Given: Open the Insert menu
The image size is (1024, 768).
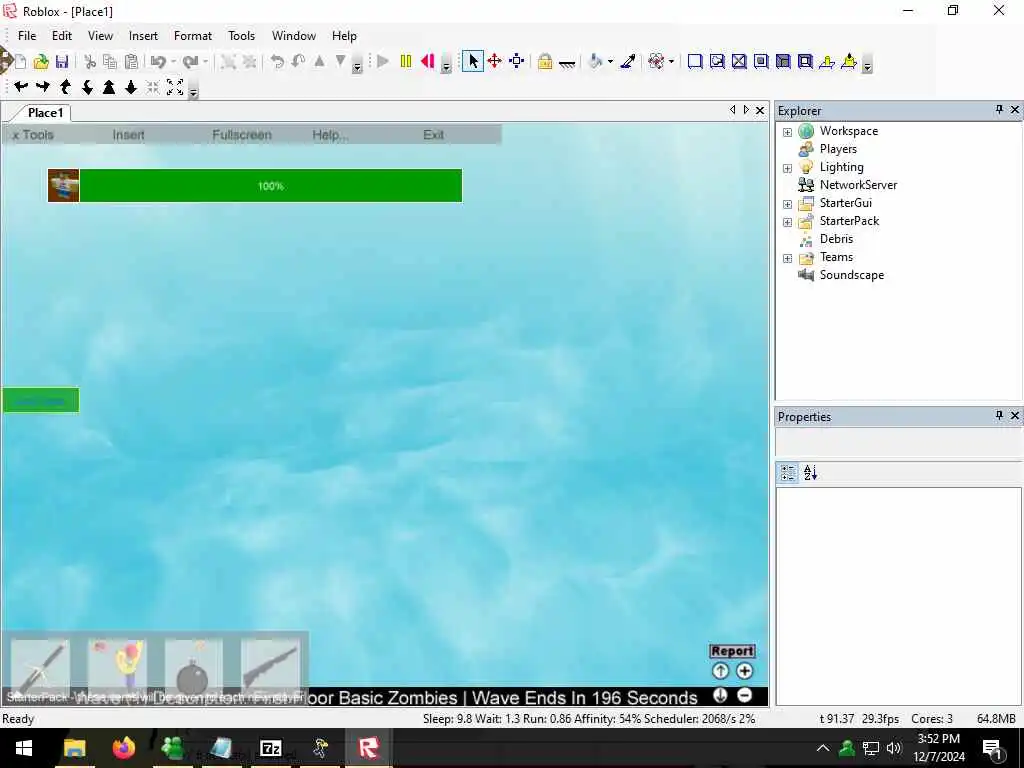Looking at the screenshot, I should tap(143, 36).
